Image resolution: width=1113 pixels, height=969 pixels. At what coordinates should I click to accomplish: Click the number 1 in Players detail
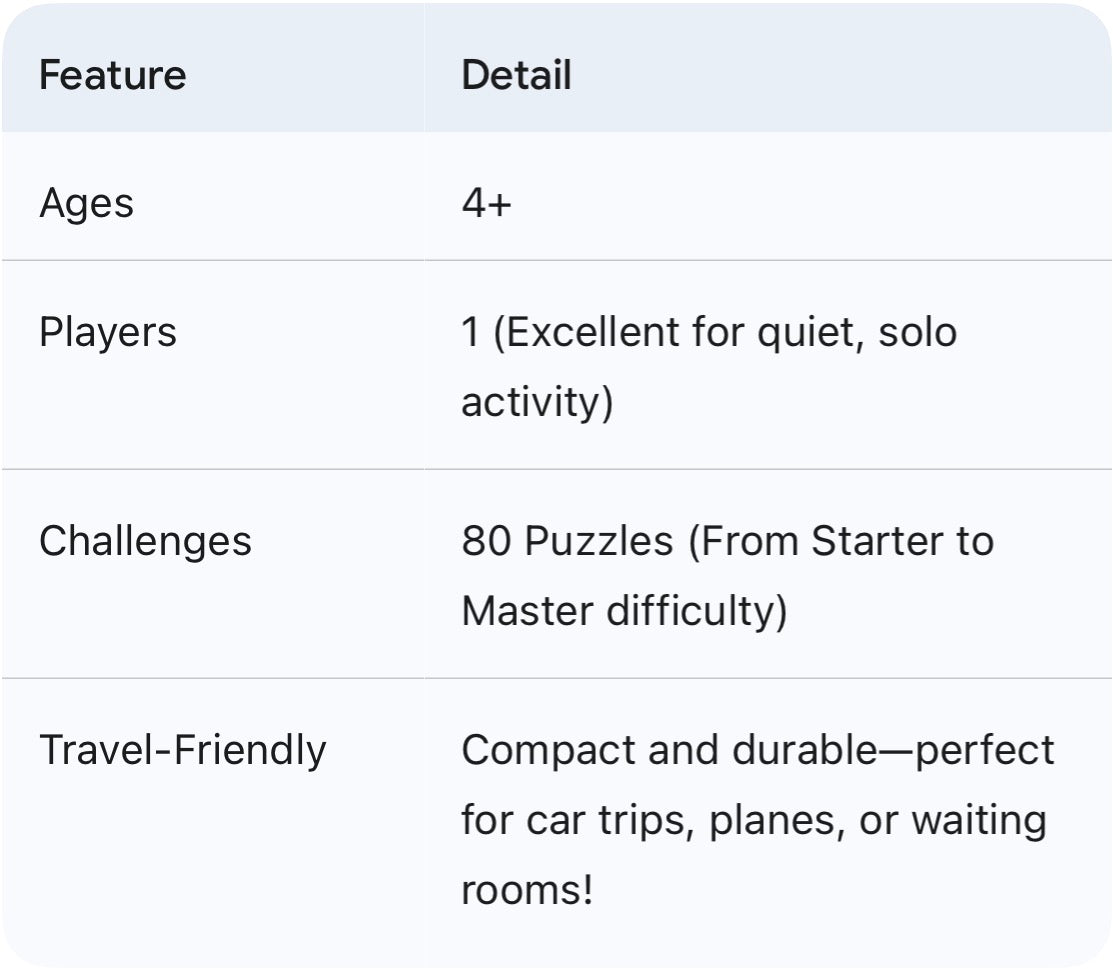tap(471, 332)
